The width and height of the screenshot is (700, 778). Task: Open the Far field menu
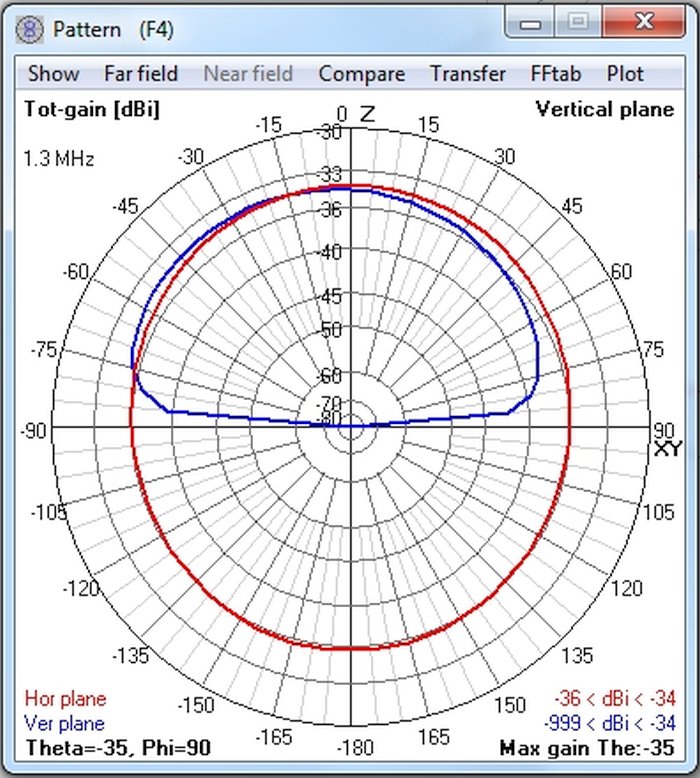coord(141,74)
